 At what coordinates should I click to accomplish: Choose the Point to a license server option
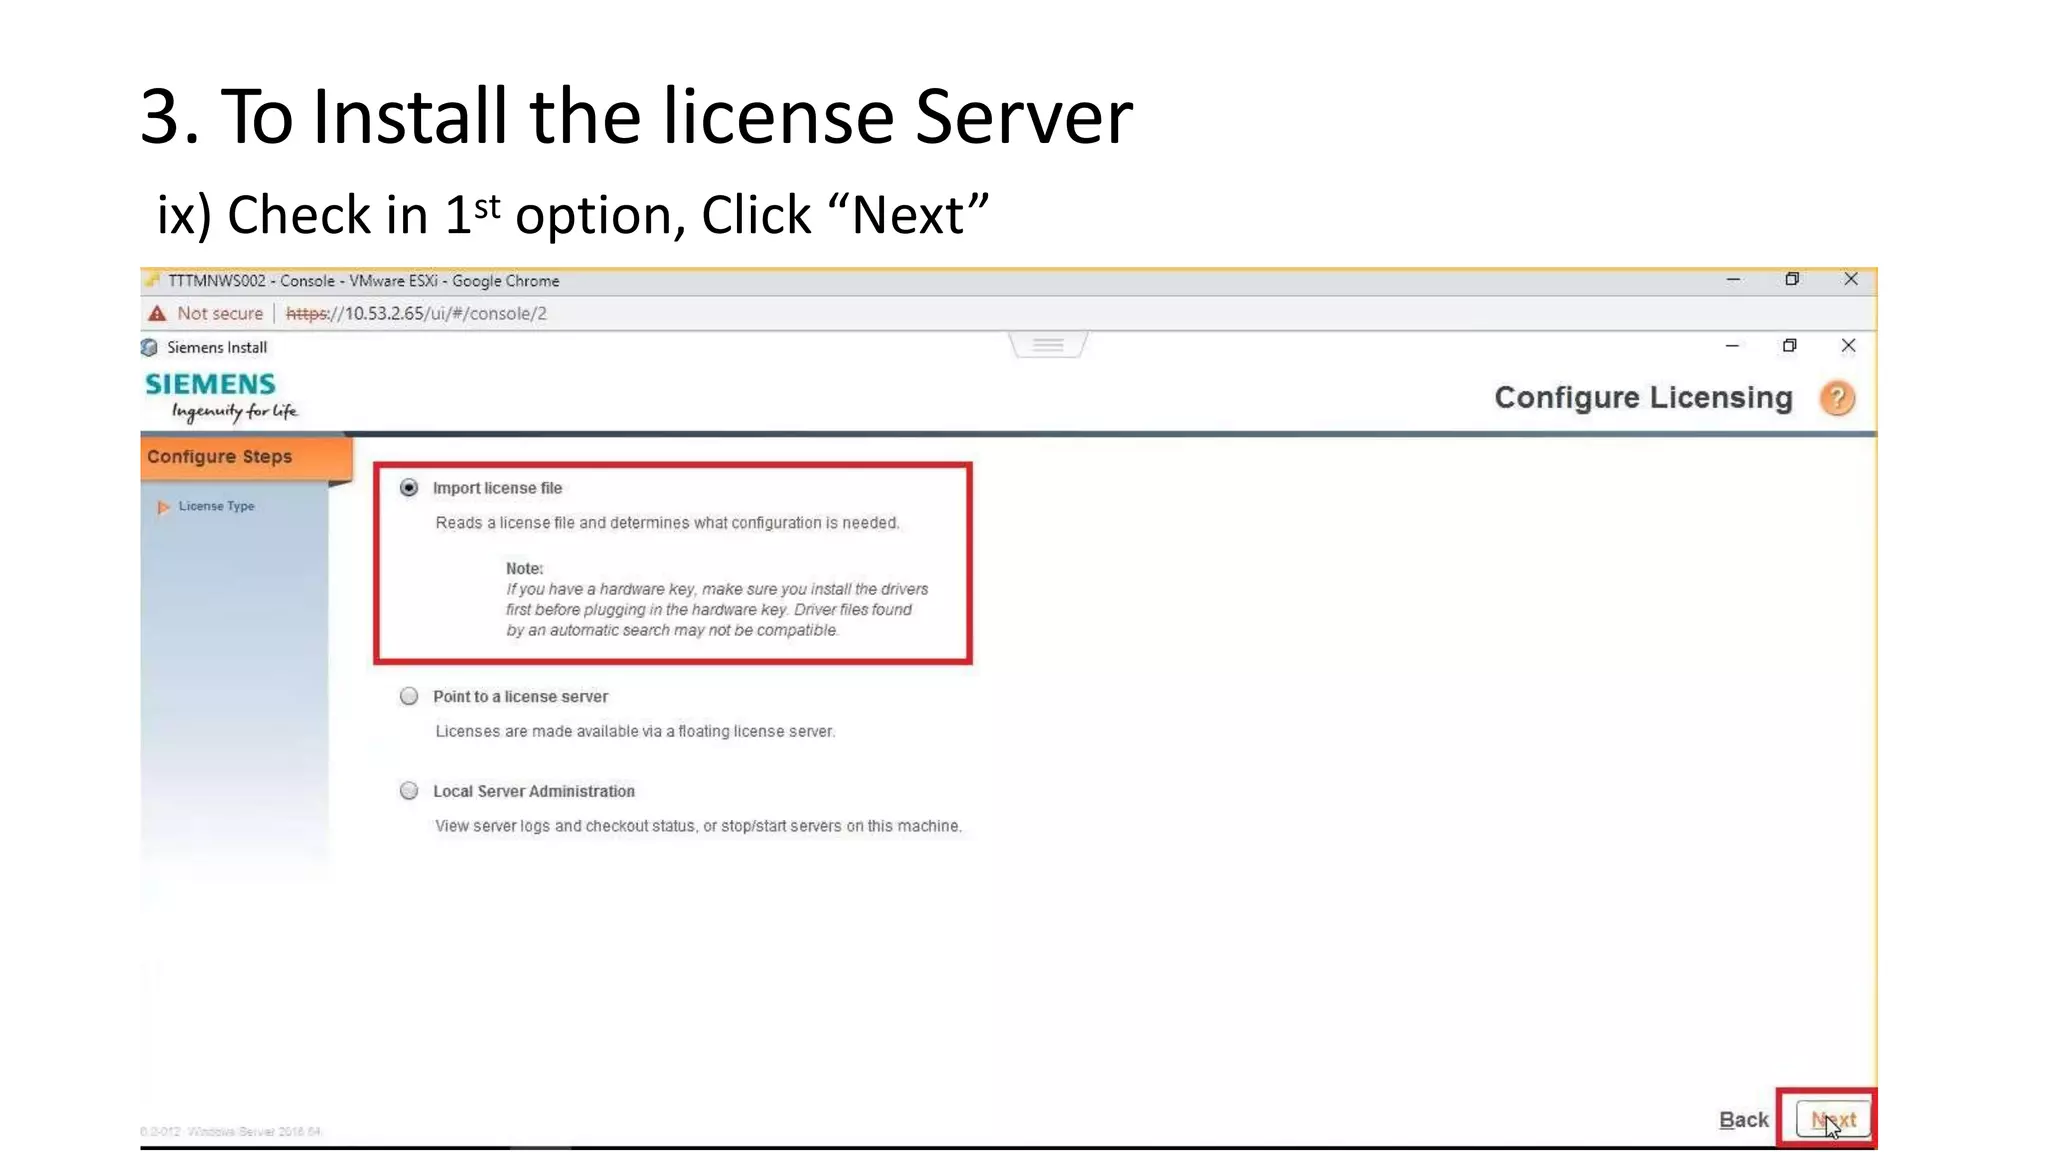click(409, 696)
